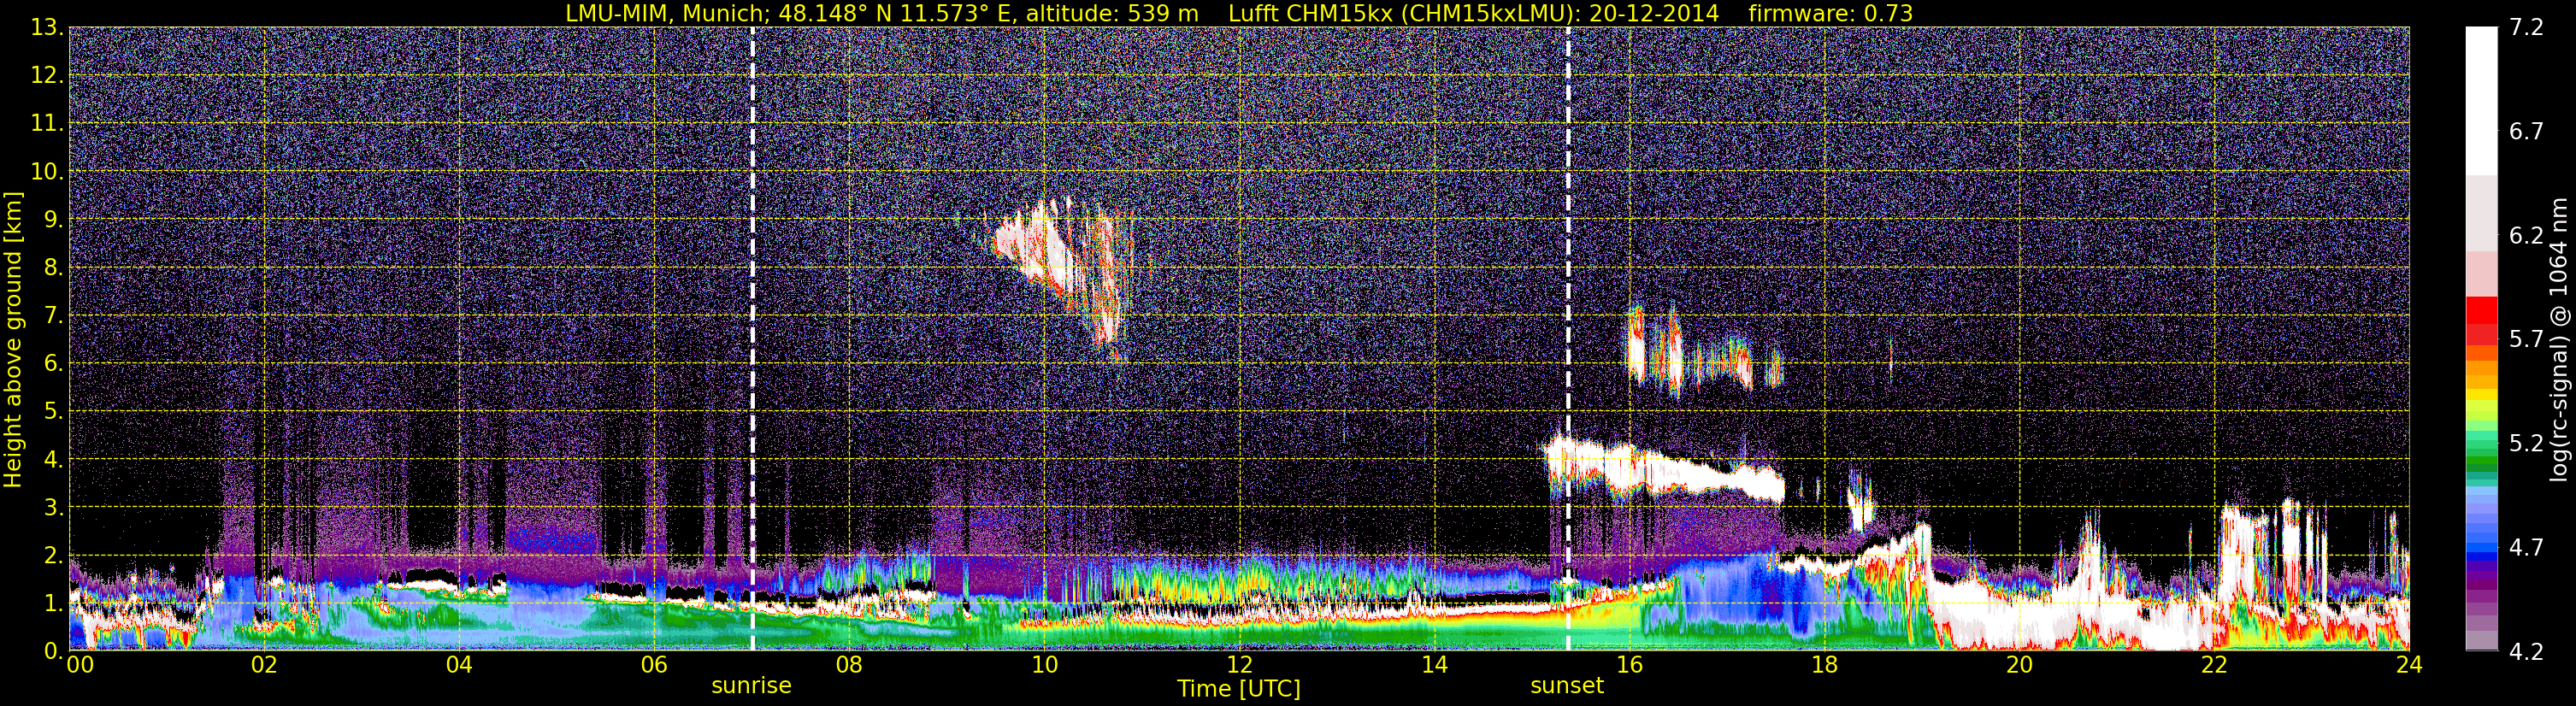Click the height axis tick label 7
The height and width of the screenshot is (706, 2576).
(x=52, y=316)
